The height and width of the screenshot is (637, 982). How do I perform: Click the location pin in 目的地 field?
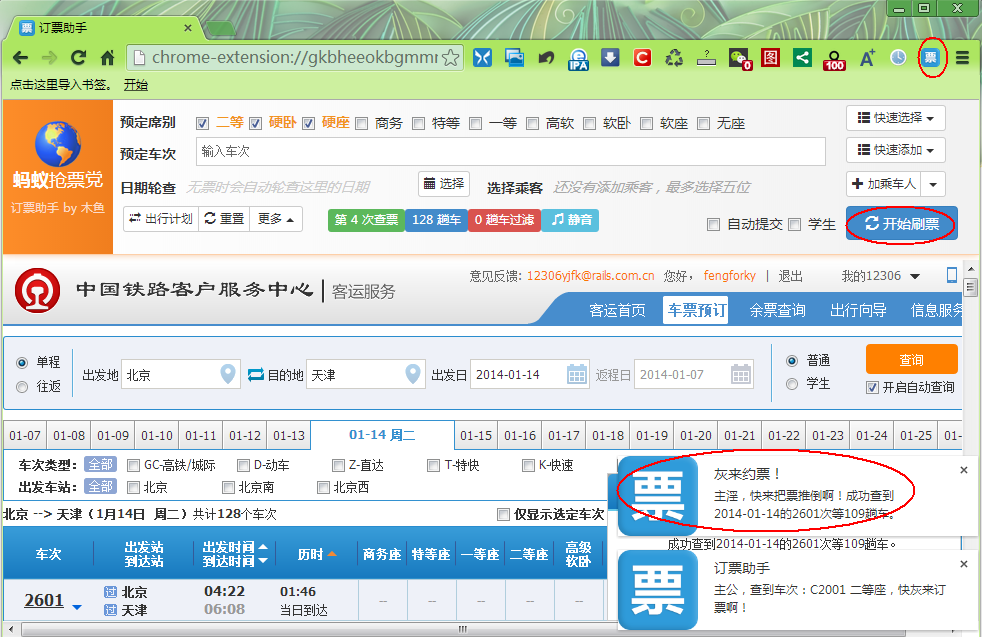(413, 374)
